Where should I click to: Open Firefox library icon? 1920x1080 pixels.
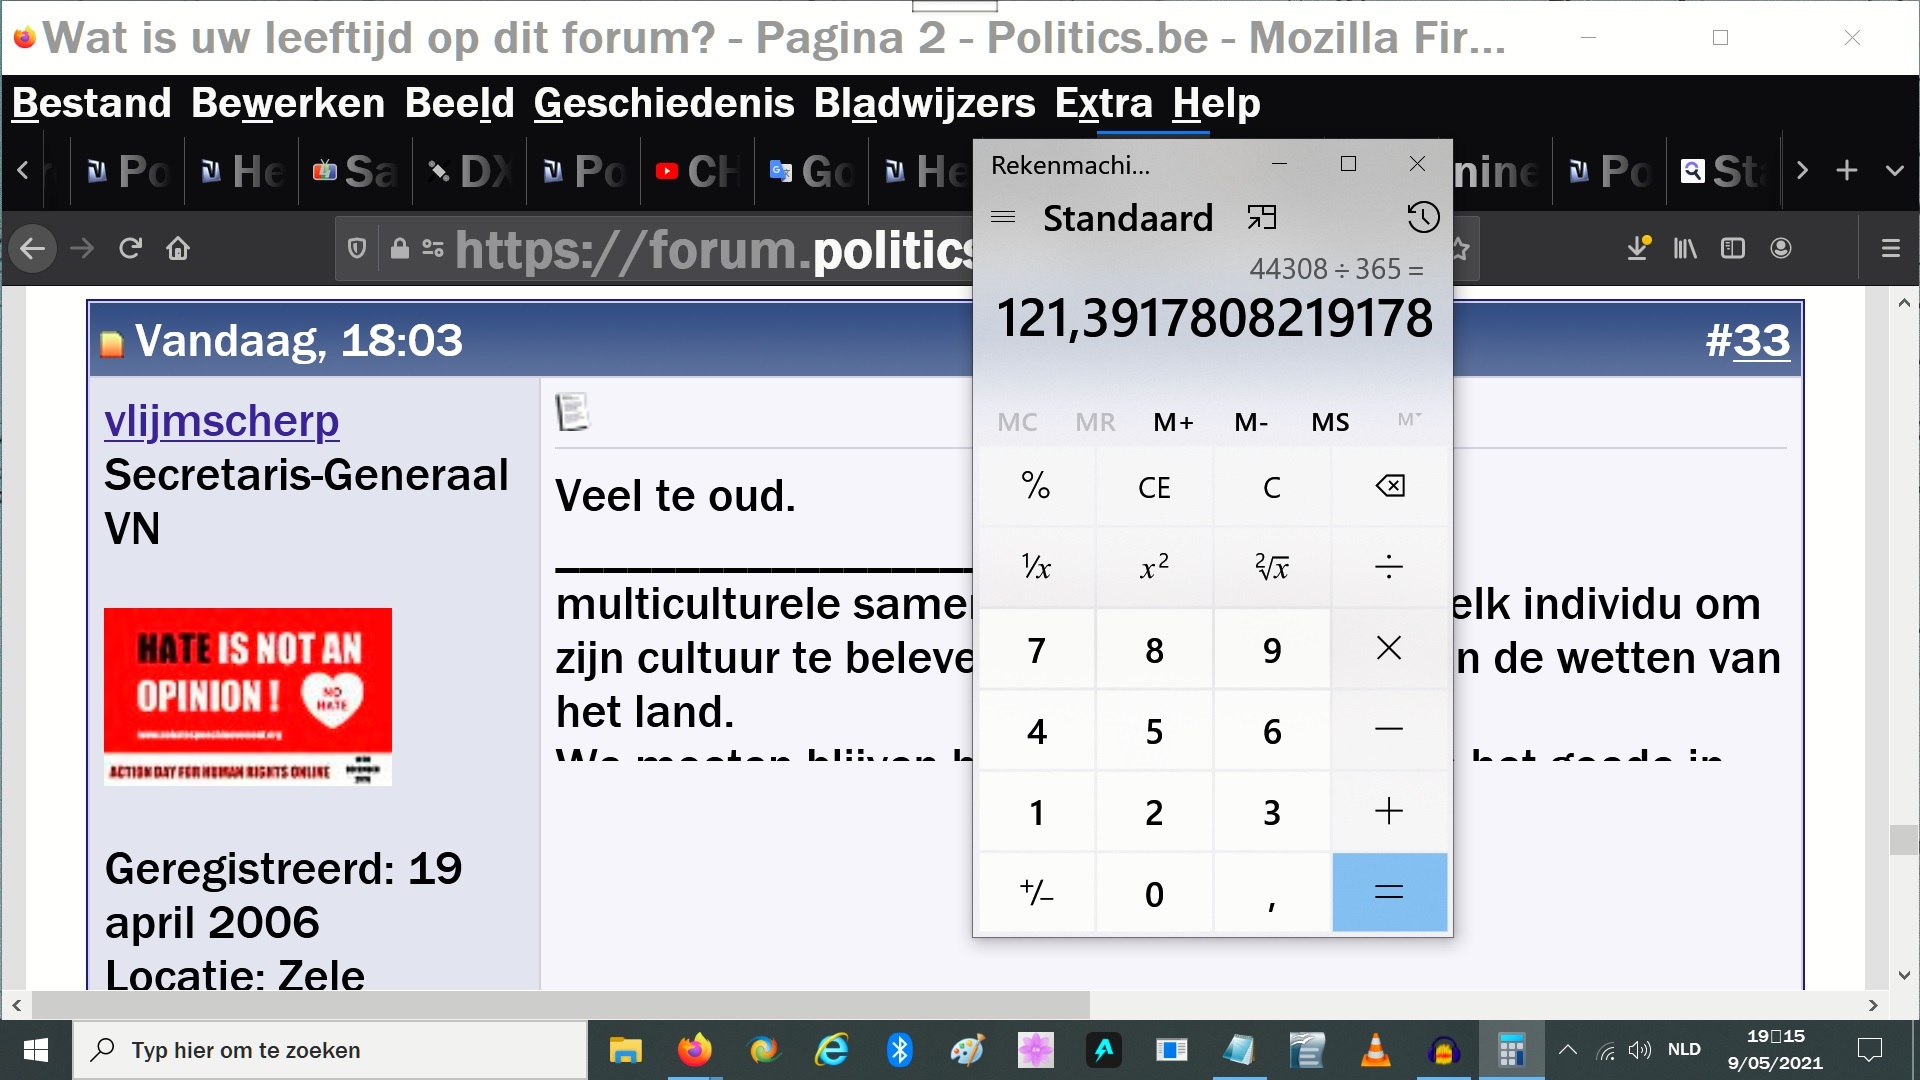[x=1685, y=248]
